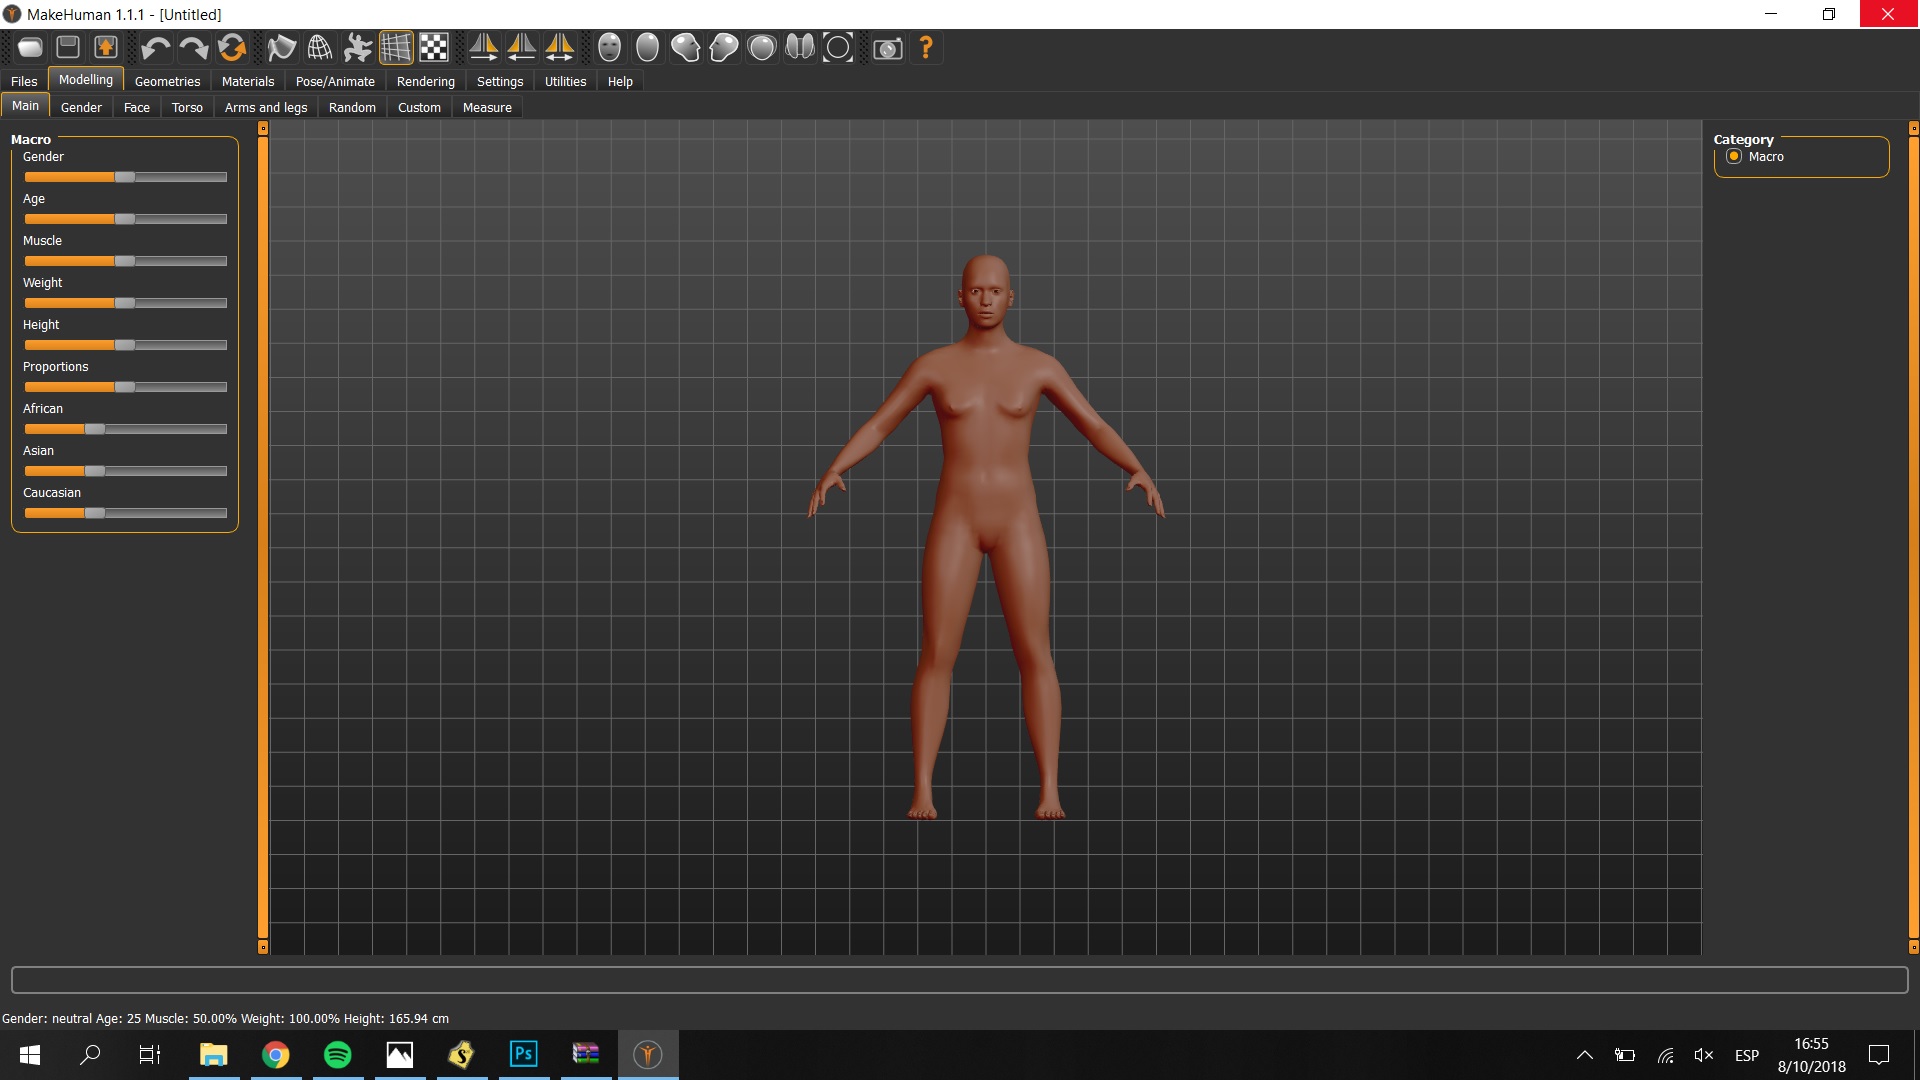Click the Export arrow icon

pos(106,47)
